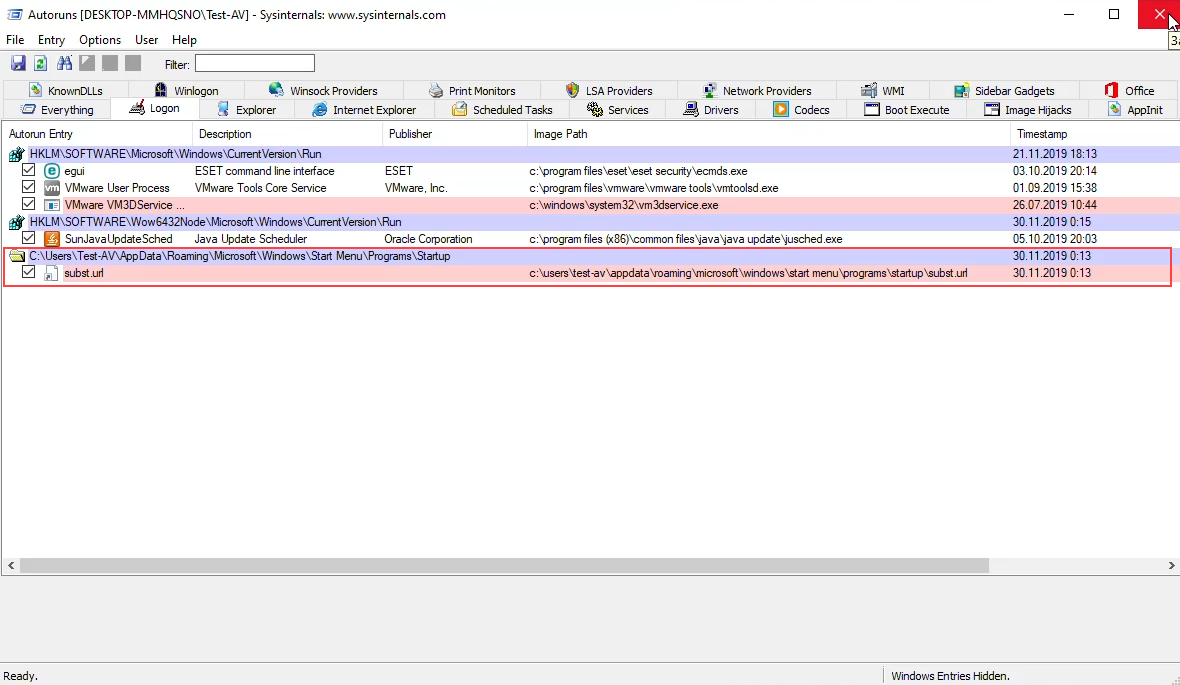The width and height of the screenshot is (1180, 685).
Task: Click the Startup folder icon
Action: pos(17,256)
